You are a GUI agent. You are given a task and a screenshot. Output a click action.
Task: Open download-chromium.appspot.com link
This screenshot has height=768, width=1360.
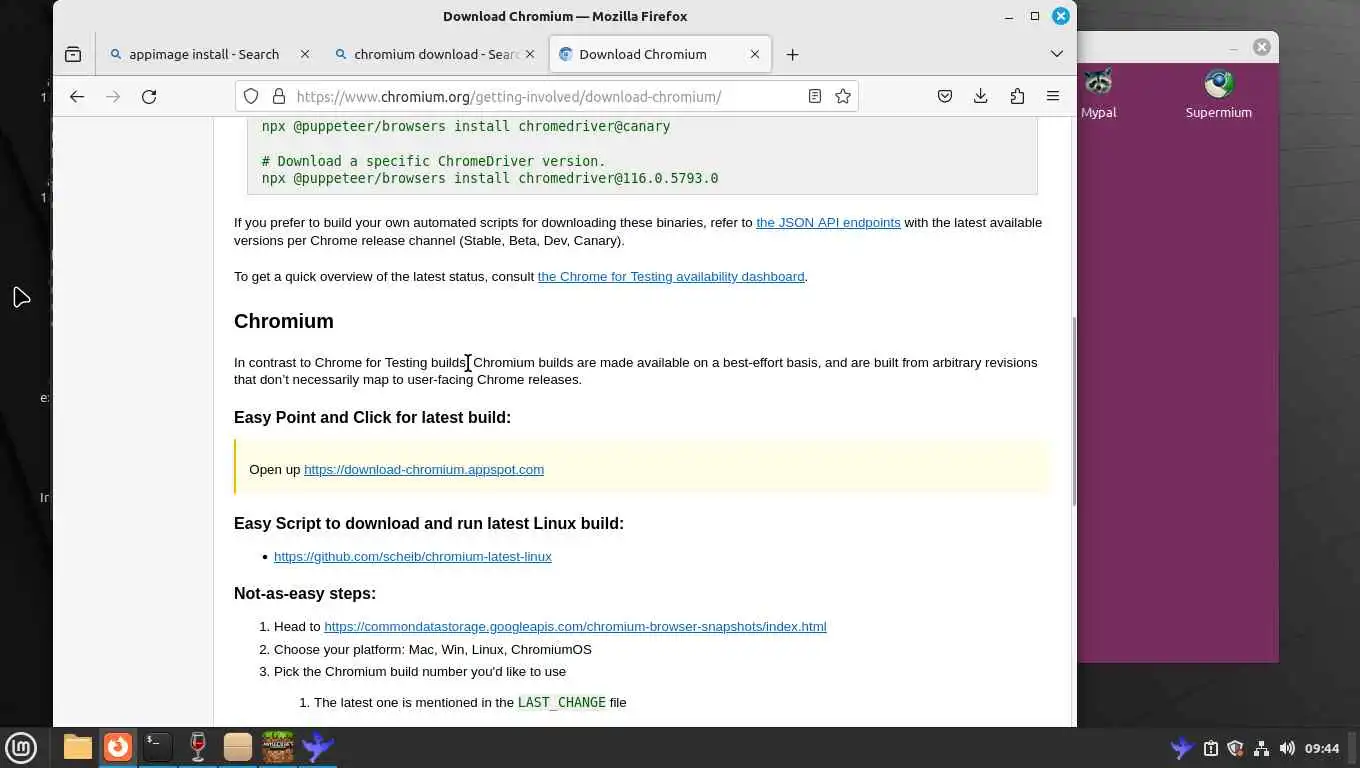(x=424, y=469)
